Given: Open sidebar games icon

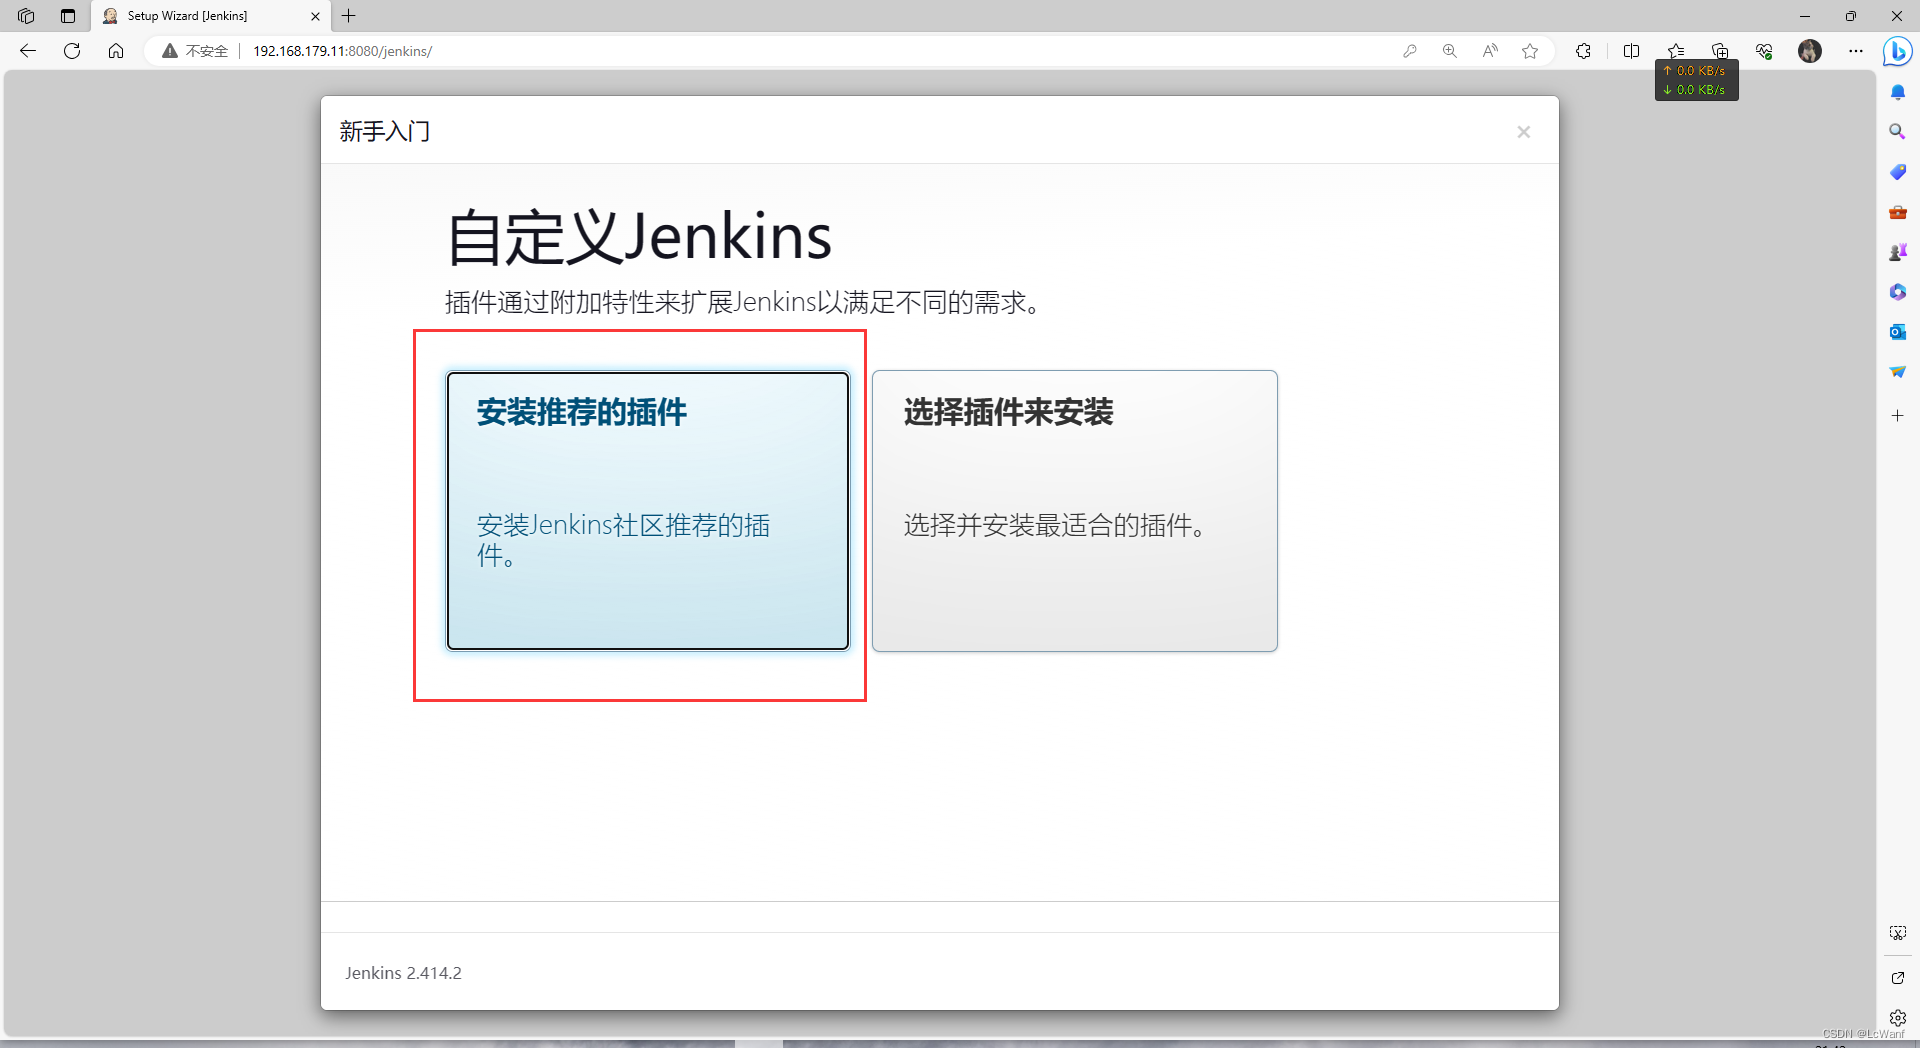Looking at the screenshot, I should 1898,252.
